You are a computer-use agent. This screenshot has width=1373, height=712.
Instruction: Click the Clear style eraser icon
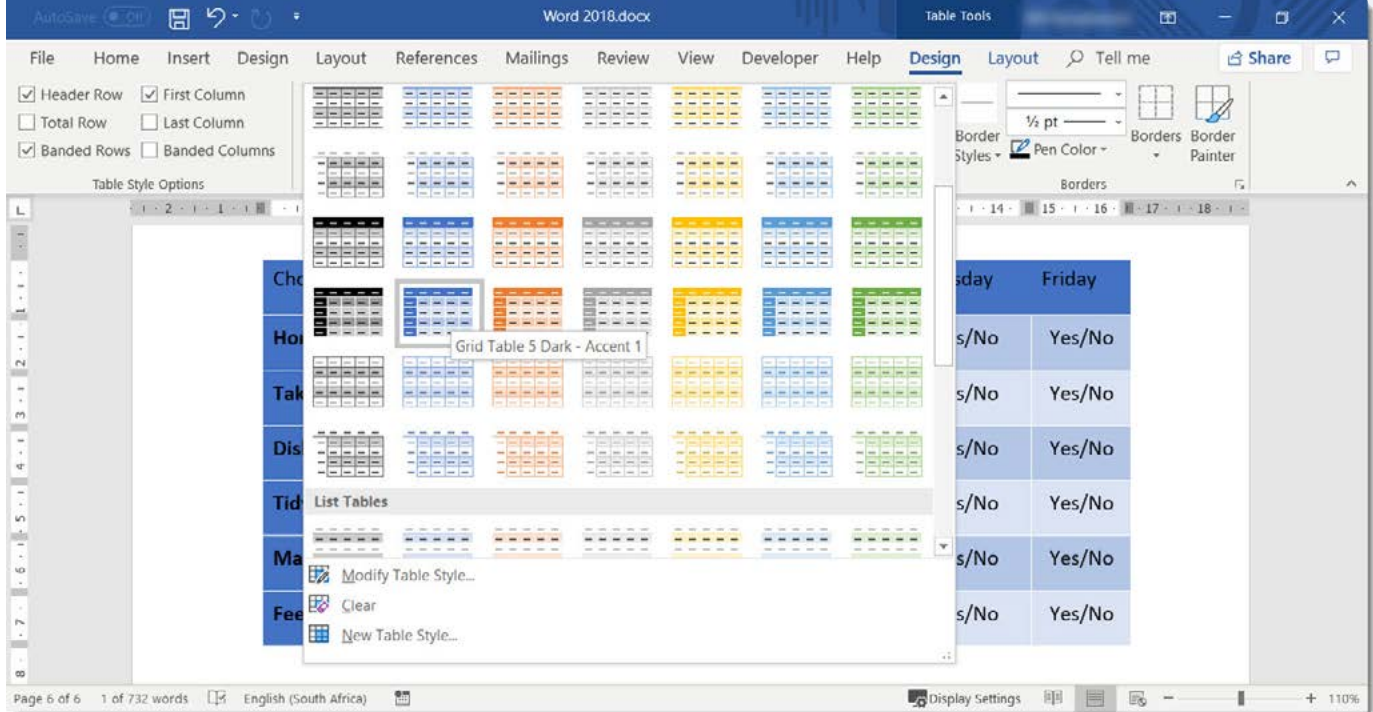point(319,605)
